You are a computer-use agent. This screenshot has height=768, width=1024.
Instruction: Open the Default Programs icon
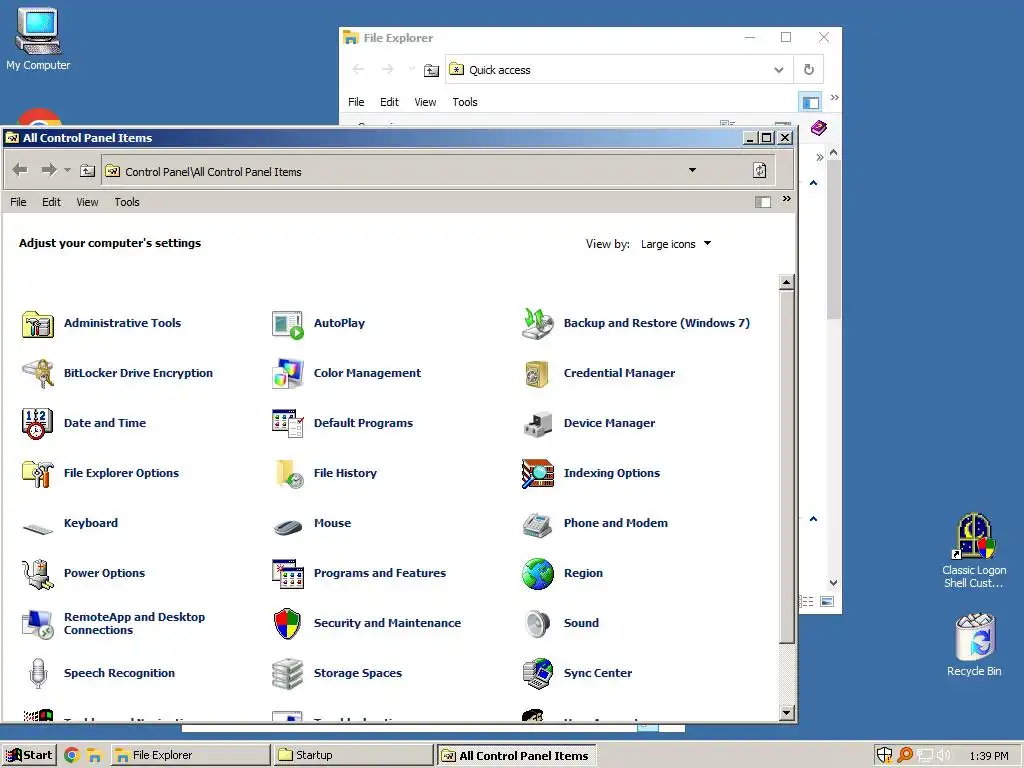(287, 424)
